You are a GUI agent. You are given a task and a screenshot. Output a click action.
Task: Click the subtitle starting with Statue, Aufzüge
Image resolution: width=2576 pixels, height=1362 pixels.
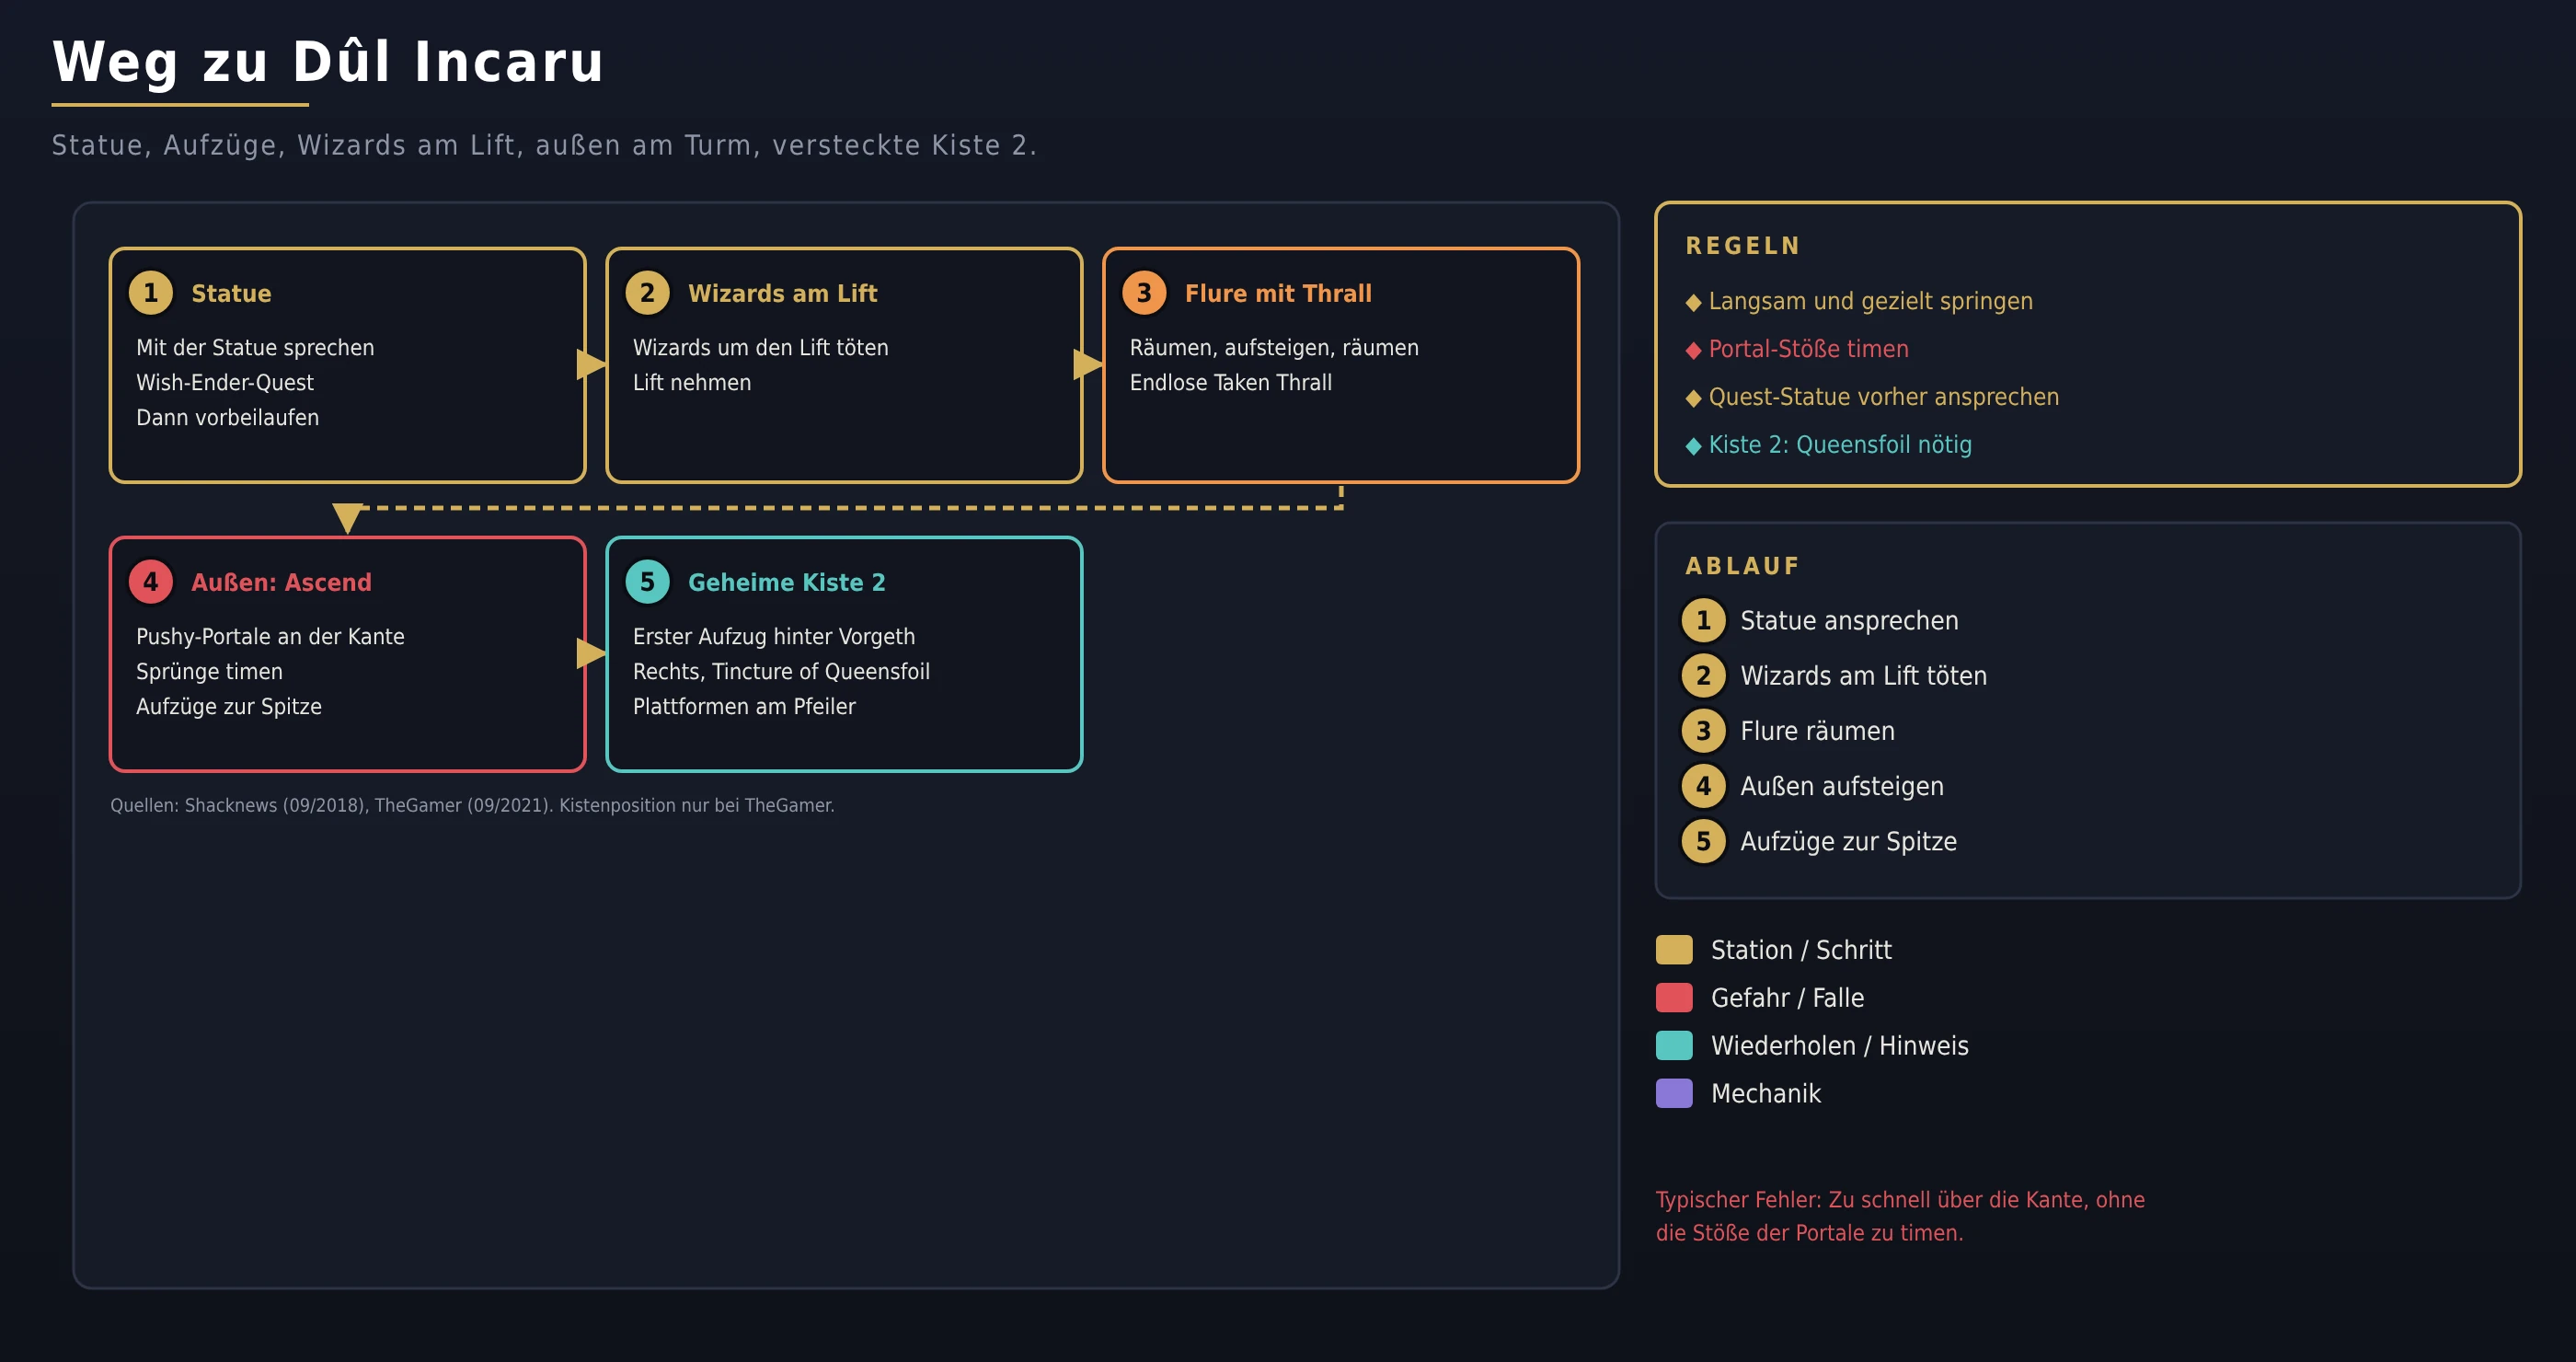click(x=544, y=146)
